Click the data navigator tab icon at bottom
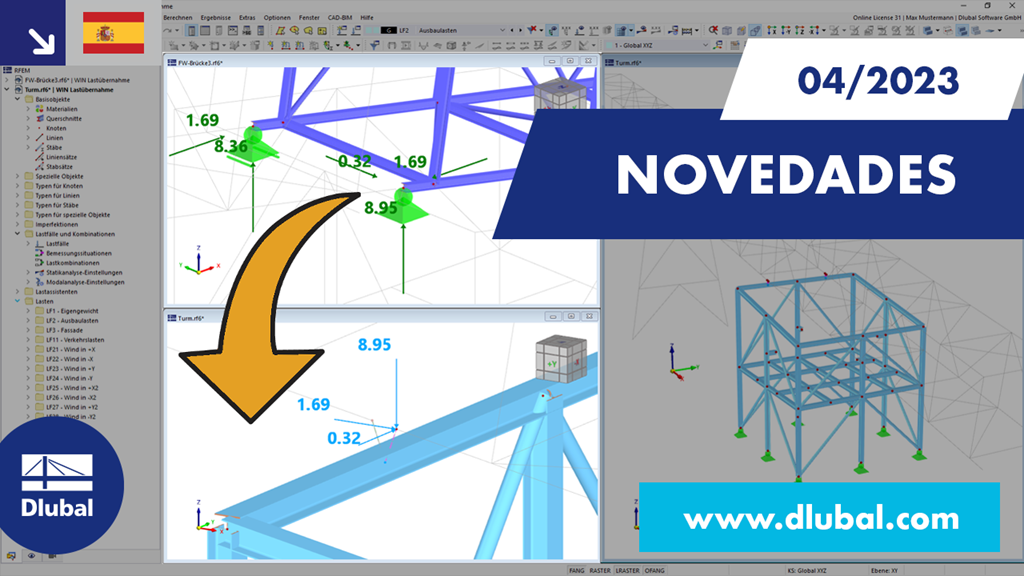The width and height of the screenshot is (1024, 576). point(11,556)
